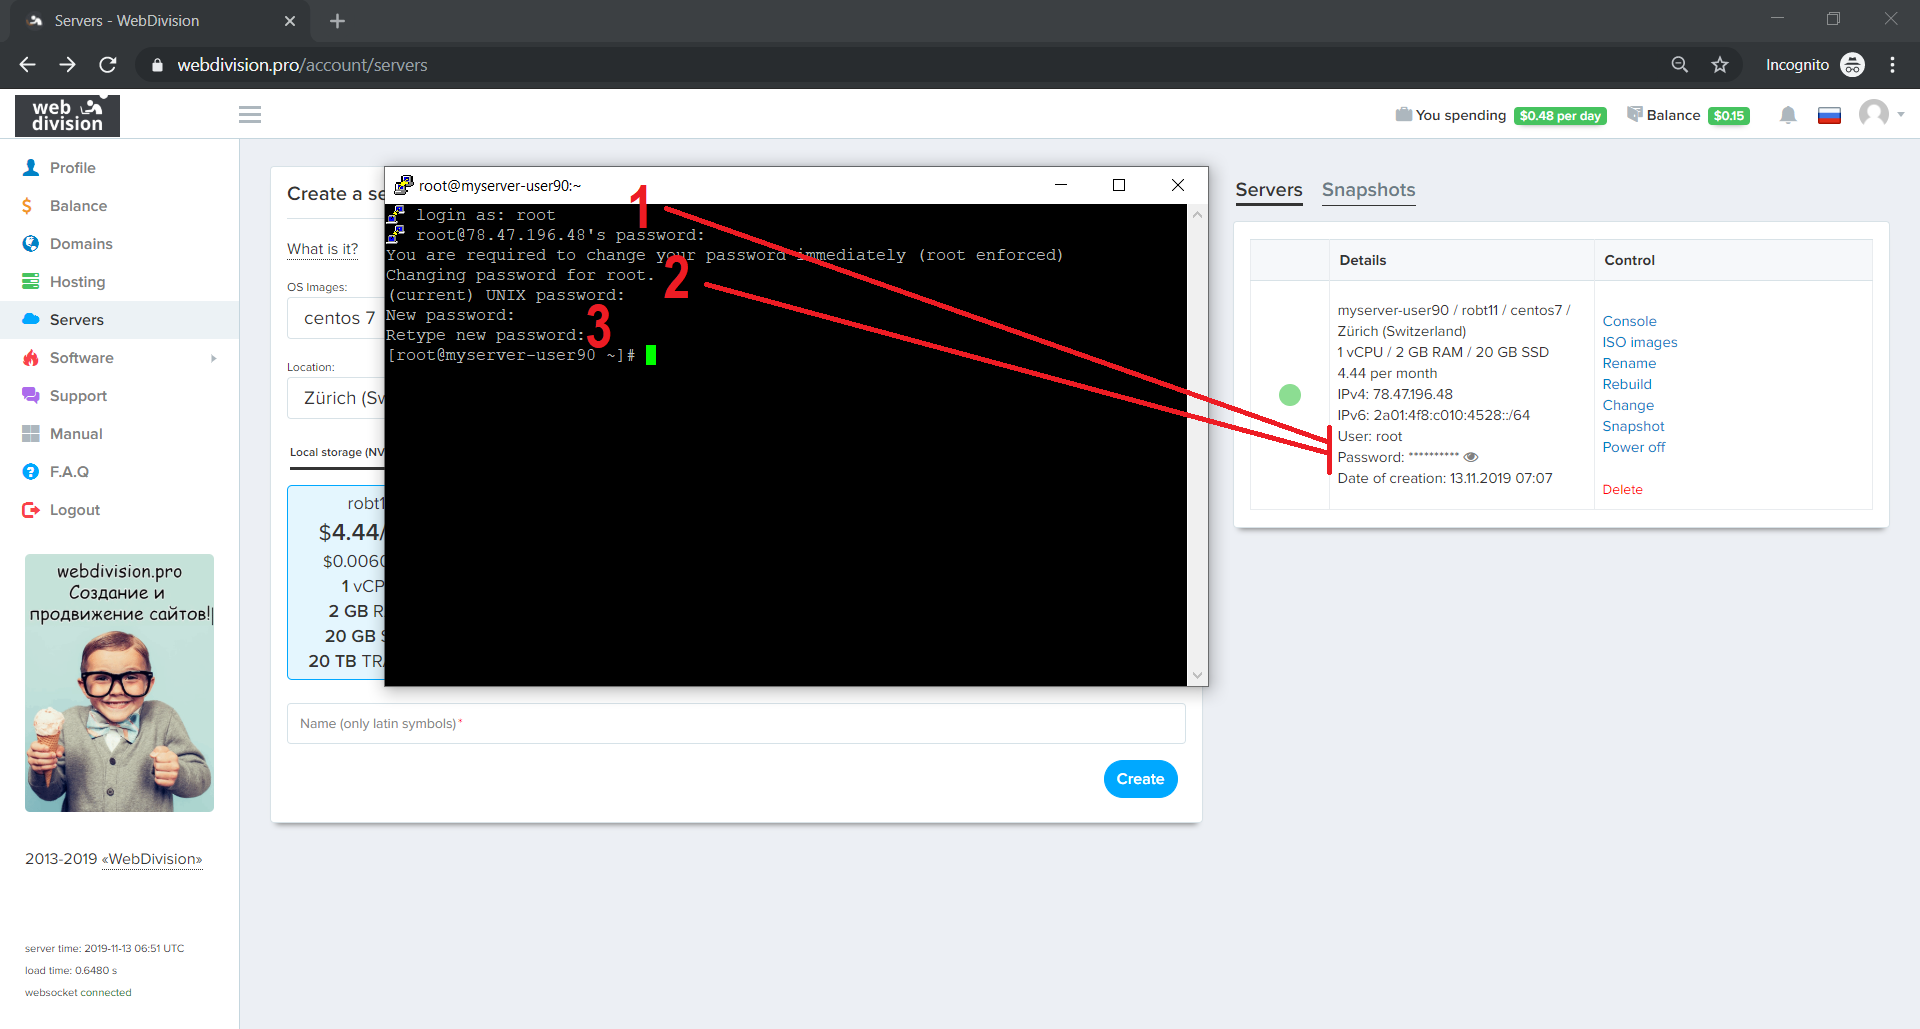Image resolution: width=1920 pixels, height=1029 pixels.
Task: Switch to the Snapshots tab
Action: click(1368, 190)
